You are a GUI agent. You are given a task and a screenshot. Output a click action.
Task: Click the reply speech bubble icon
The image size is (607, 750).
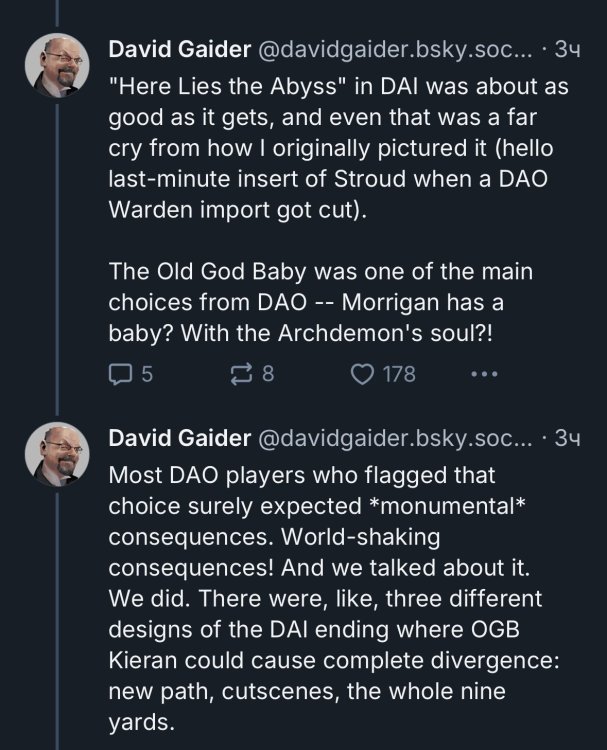pos(119,374)
